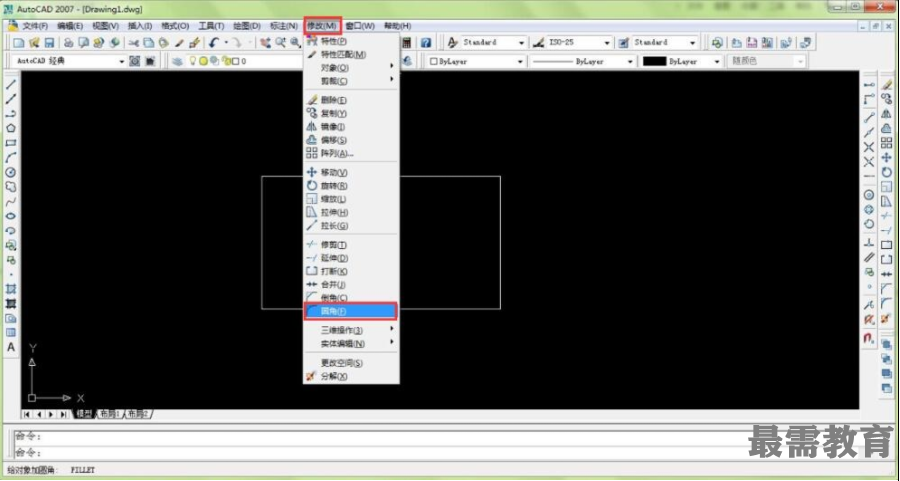Click the Rotate icon in right modify toolbar

click(x=886, y=172)
